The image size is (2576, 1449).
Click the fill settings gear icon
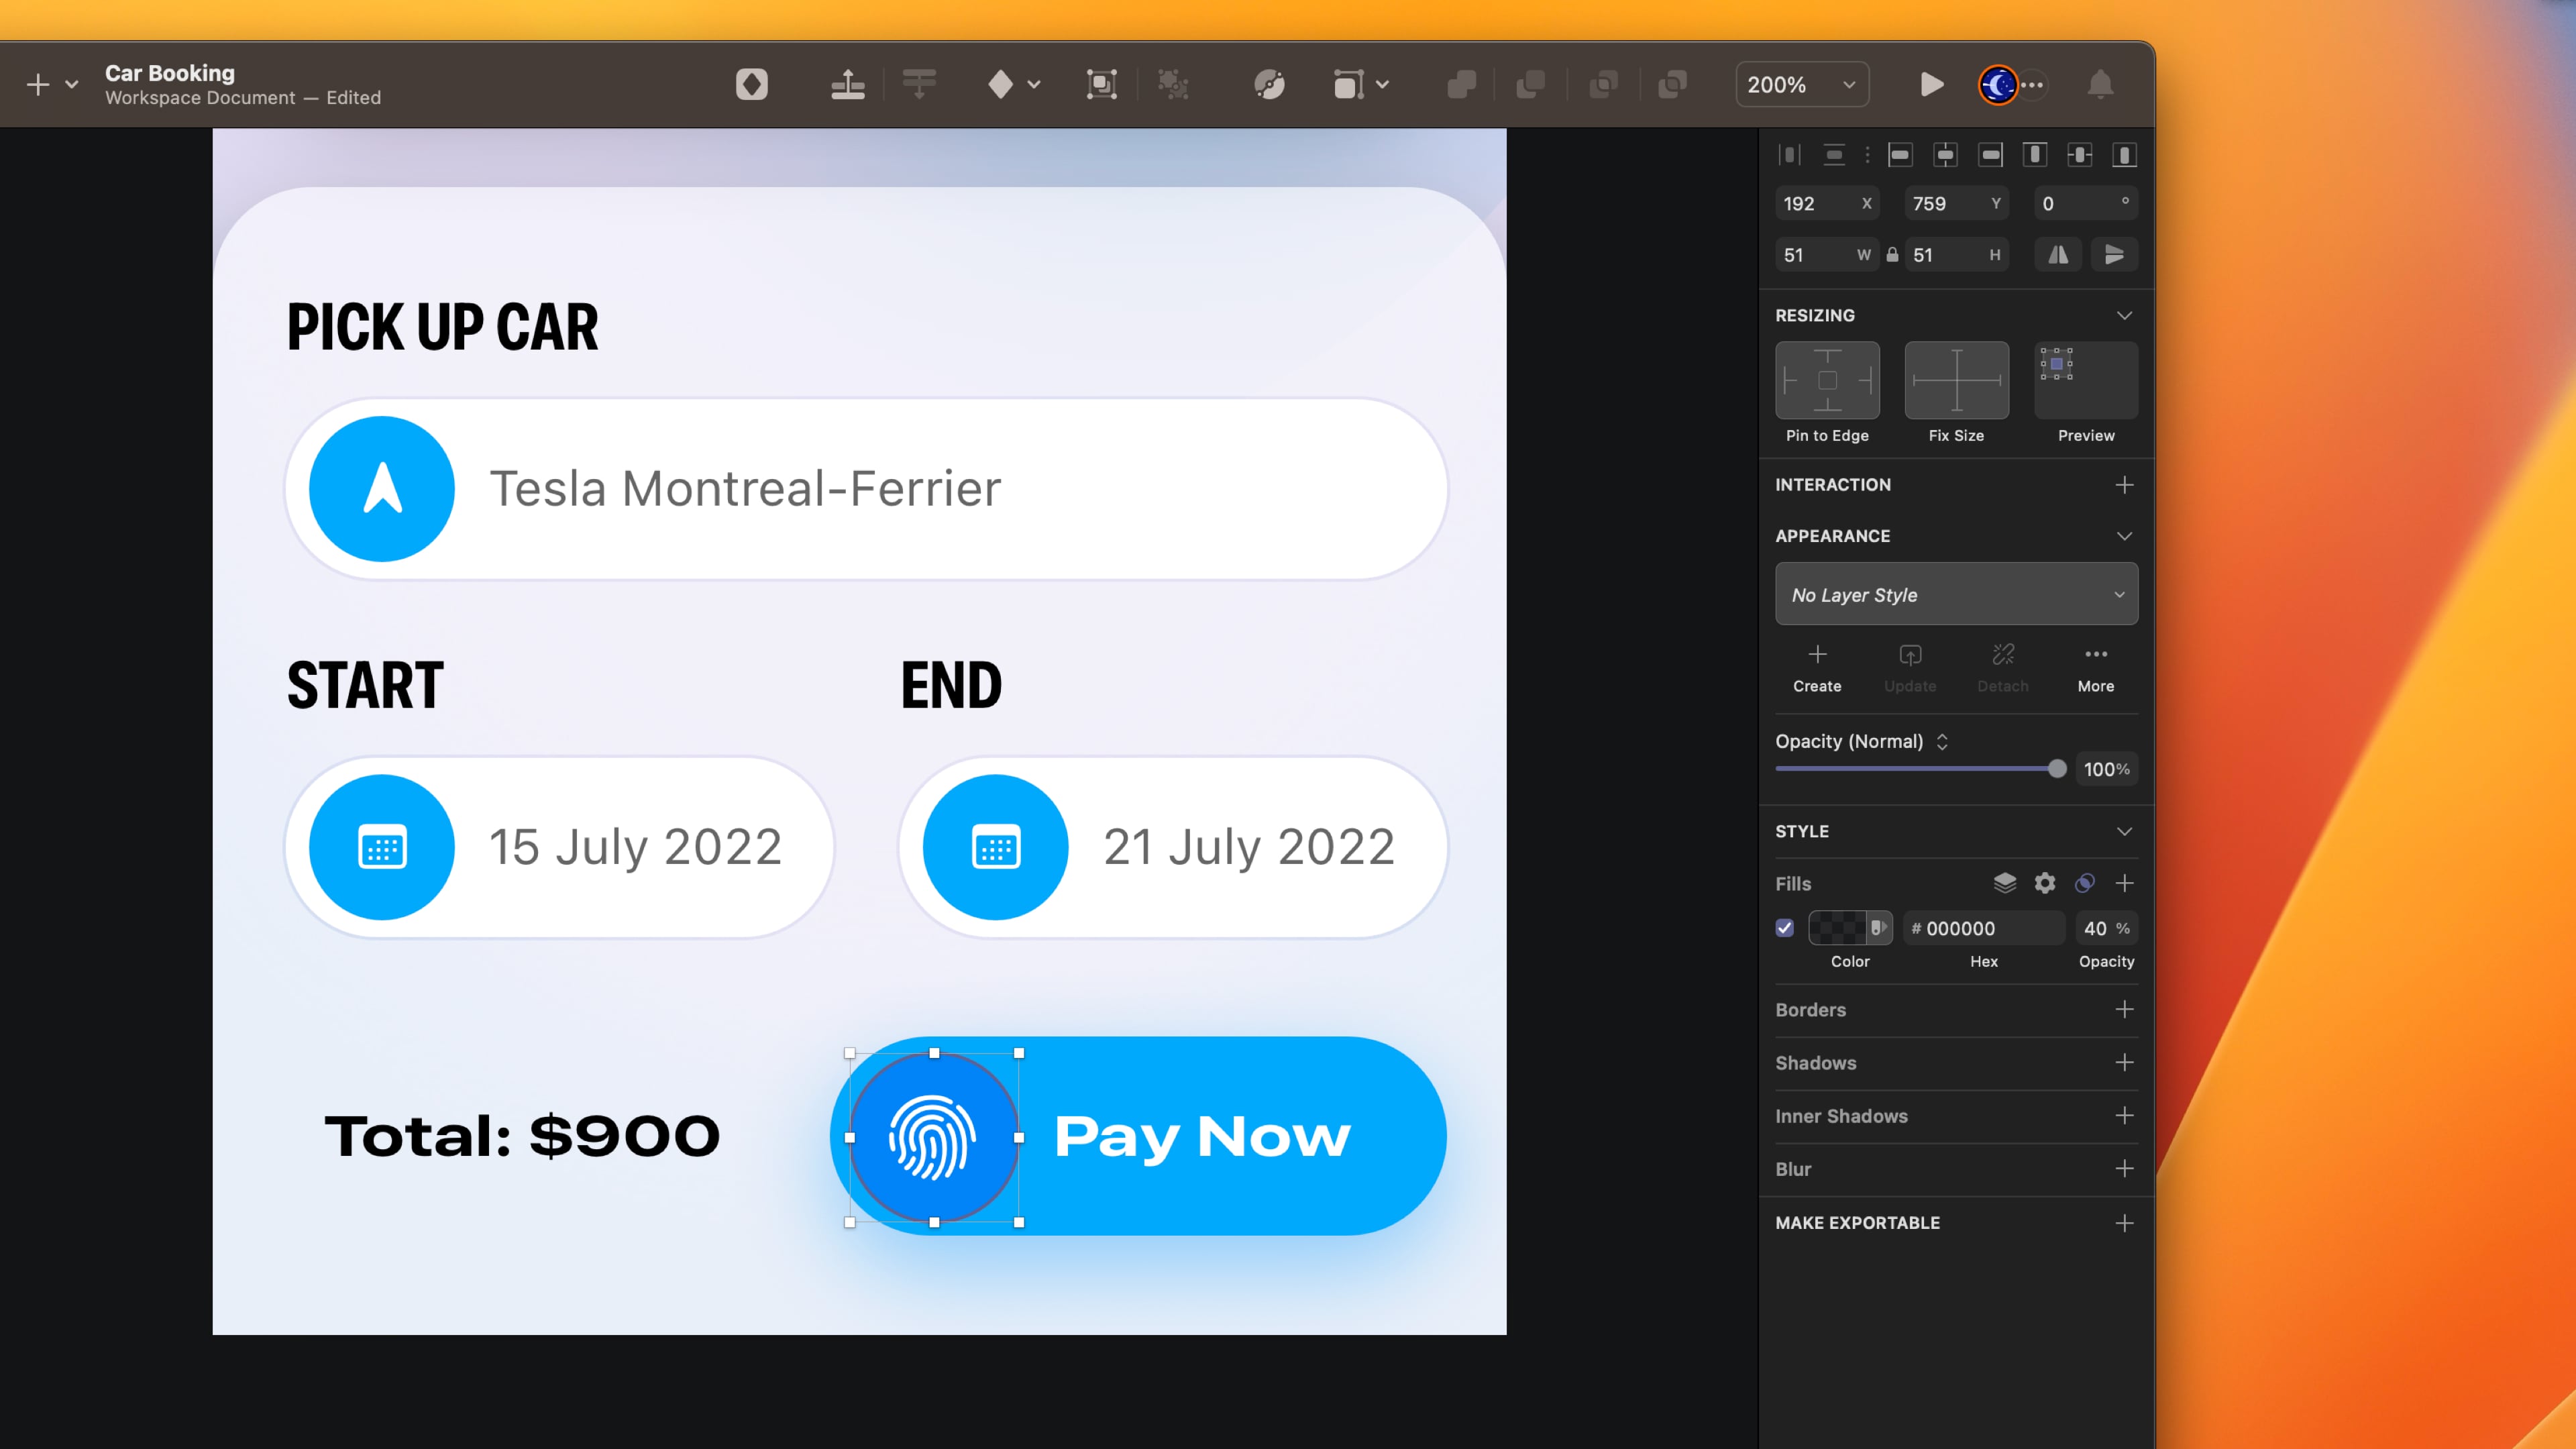click(x=2044, y=884)
